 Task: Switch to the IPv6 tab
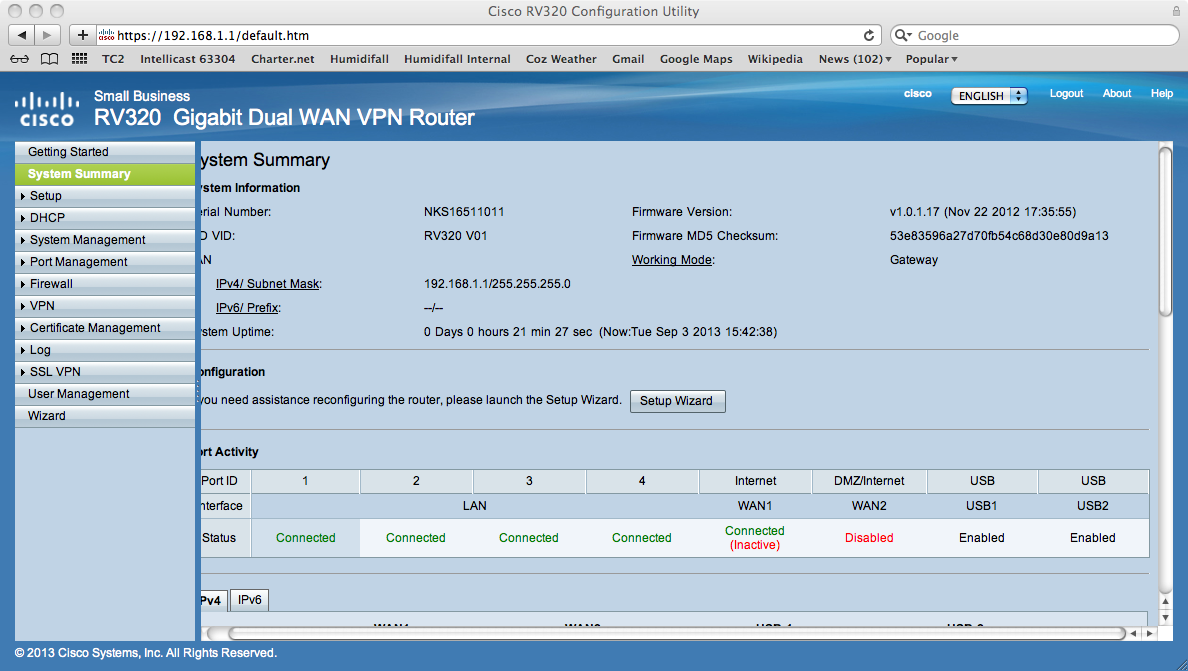pyautogui.click(x=249, y=600)
